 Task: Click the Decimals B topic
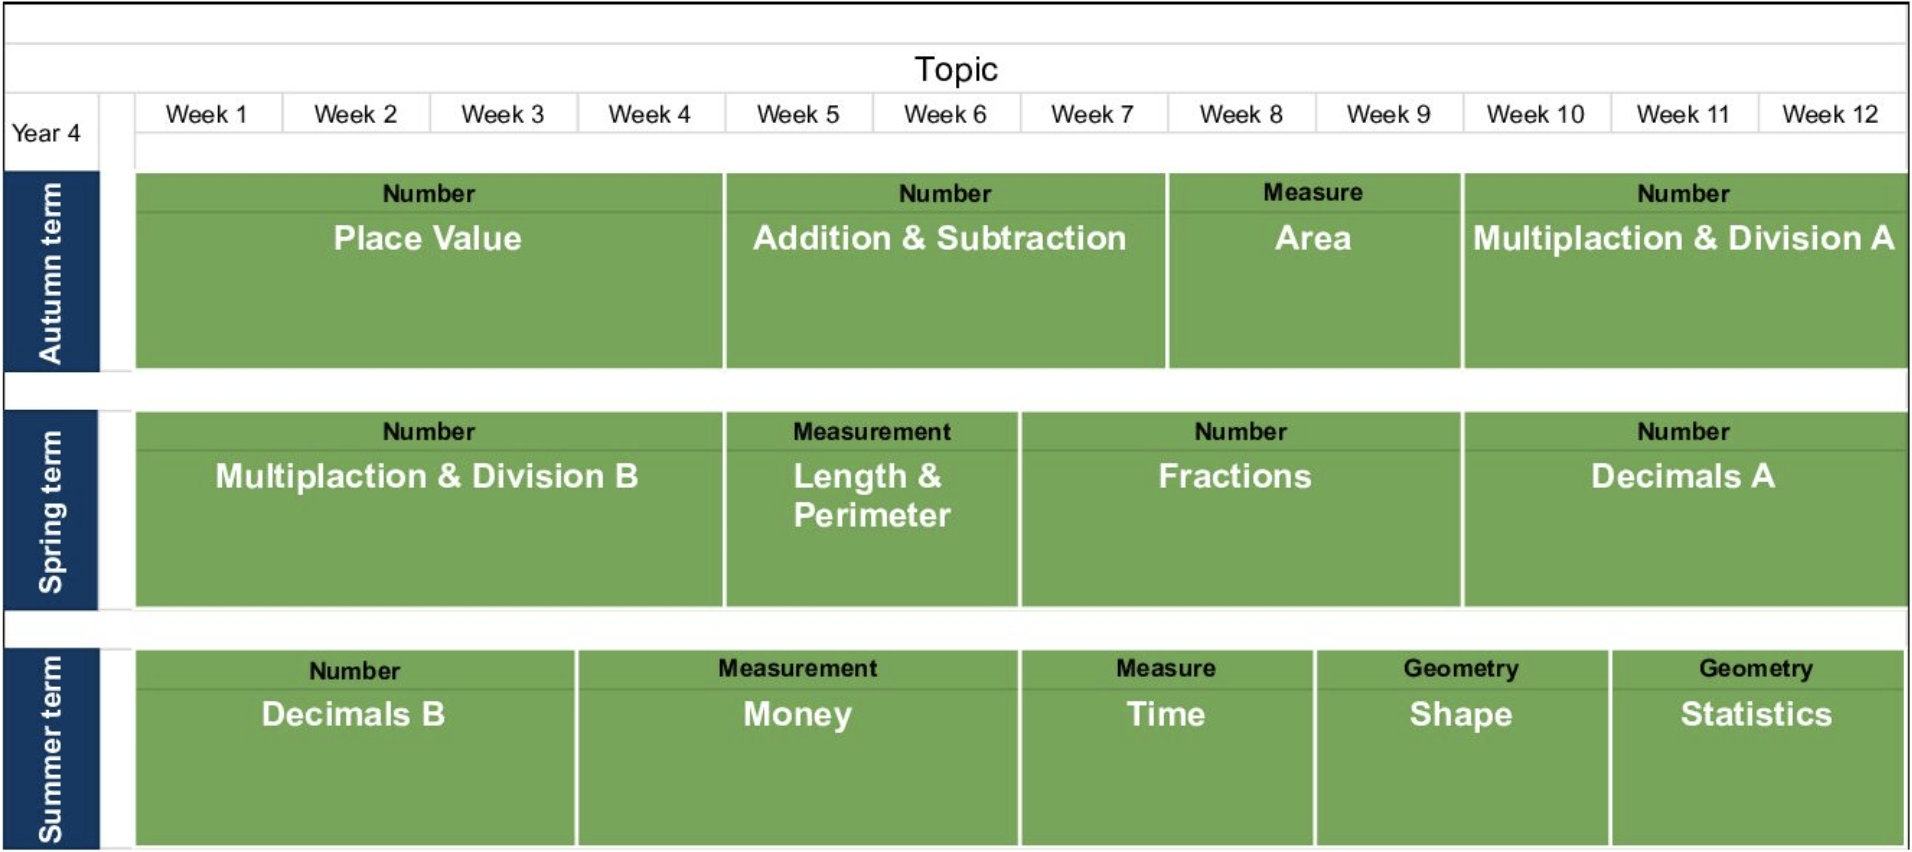click(x=353, y=715)
